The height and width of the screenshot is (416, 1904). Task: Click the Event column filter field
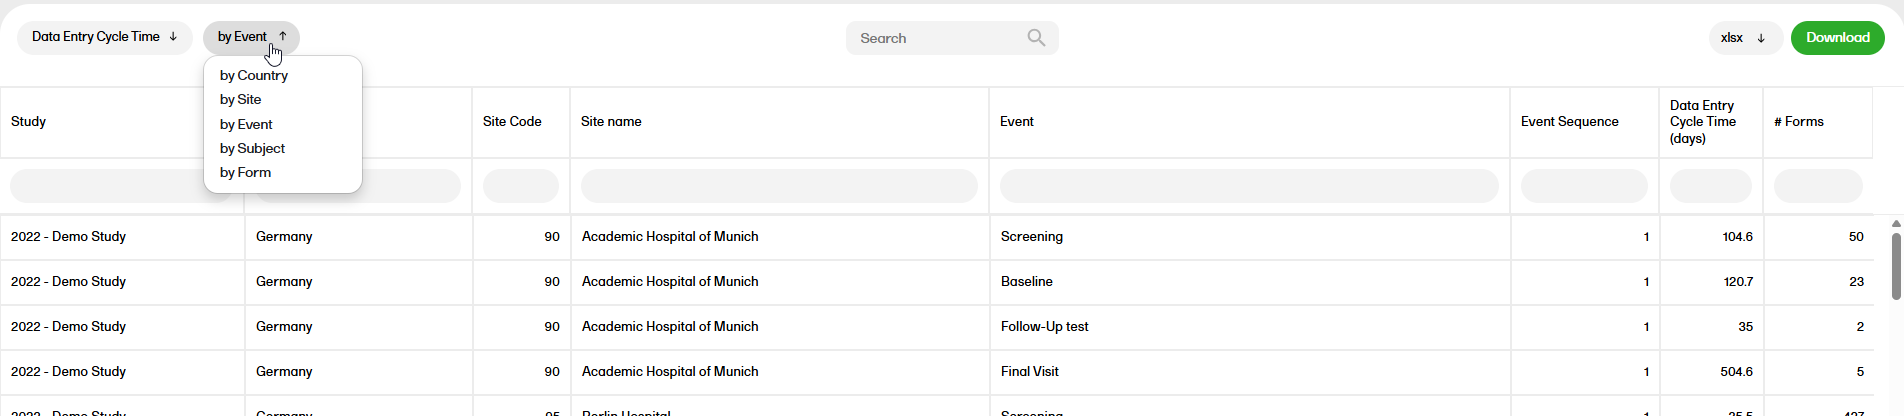click(x=1249, y=186)
